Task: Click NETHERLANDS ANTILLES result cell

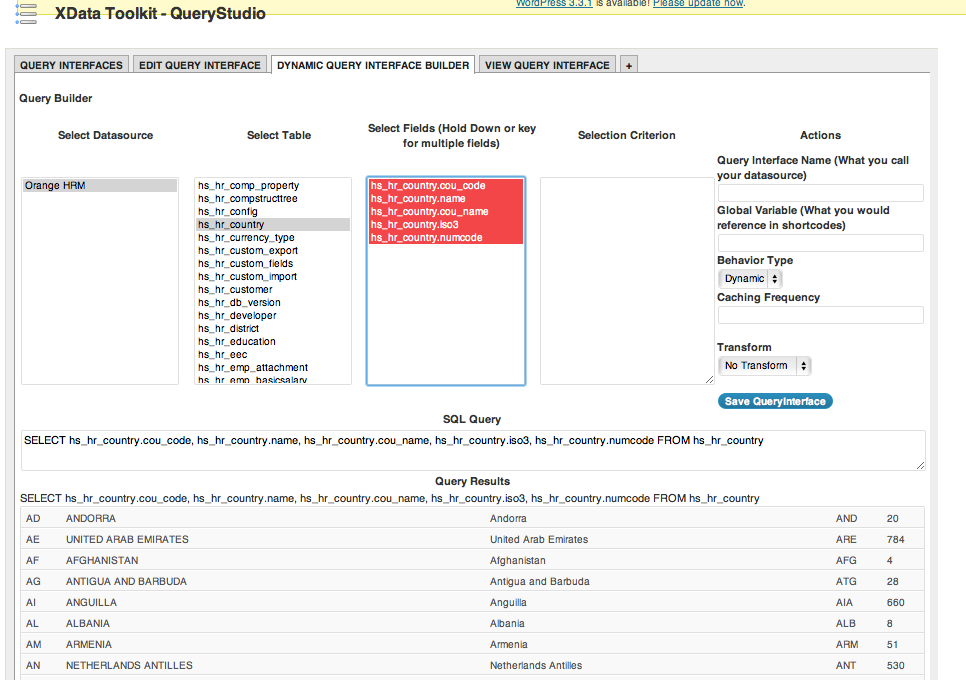Action: pos(129,665)
